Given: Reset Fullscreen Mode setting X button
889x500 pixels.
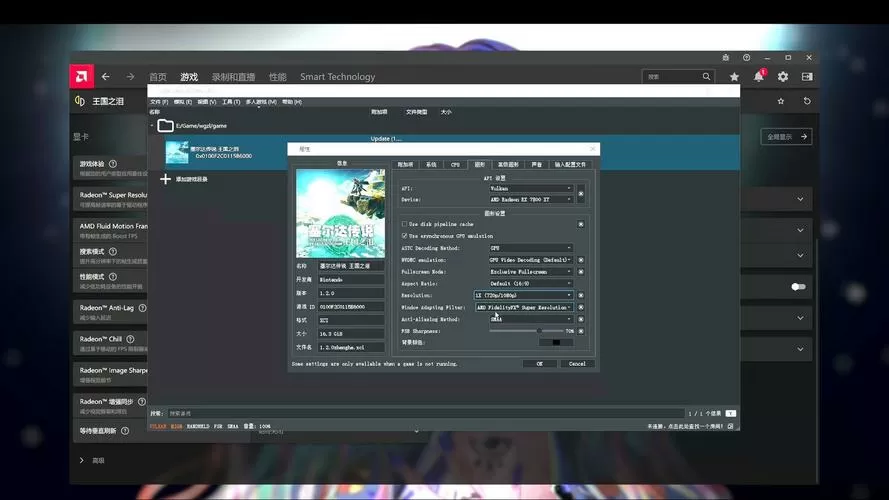Looking at the screenshot, I should coord(581,272).
